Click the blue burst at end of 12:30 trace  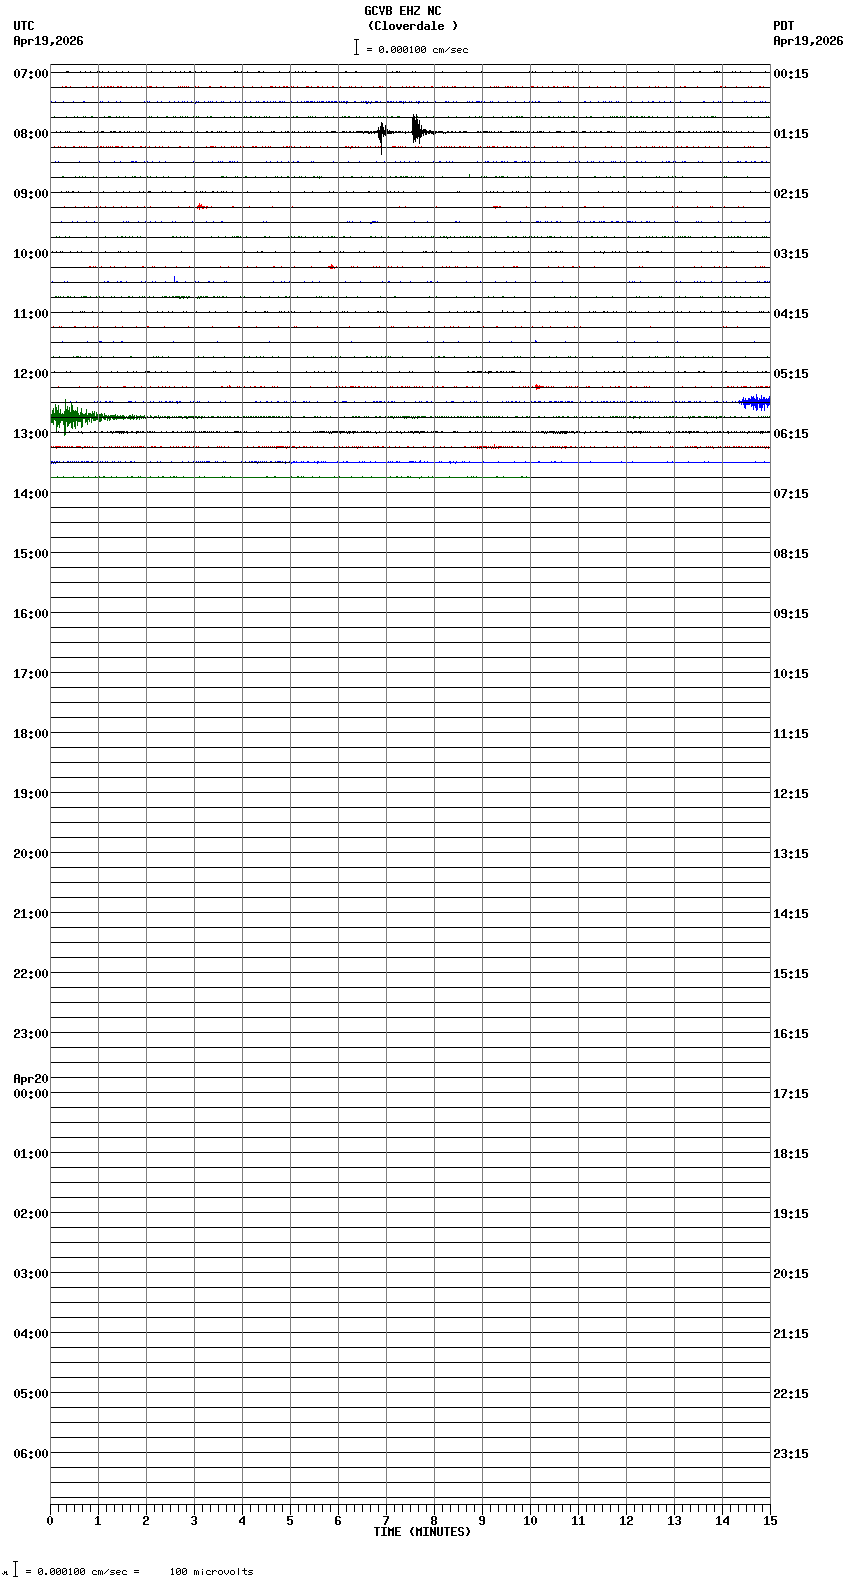pos(755,402)
